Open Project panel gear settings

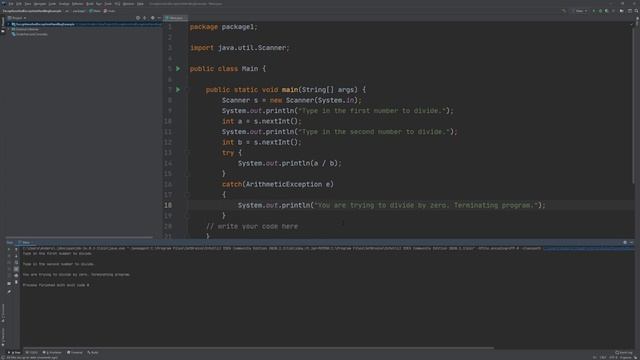click(x=153, y=18)
